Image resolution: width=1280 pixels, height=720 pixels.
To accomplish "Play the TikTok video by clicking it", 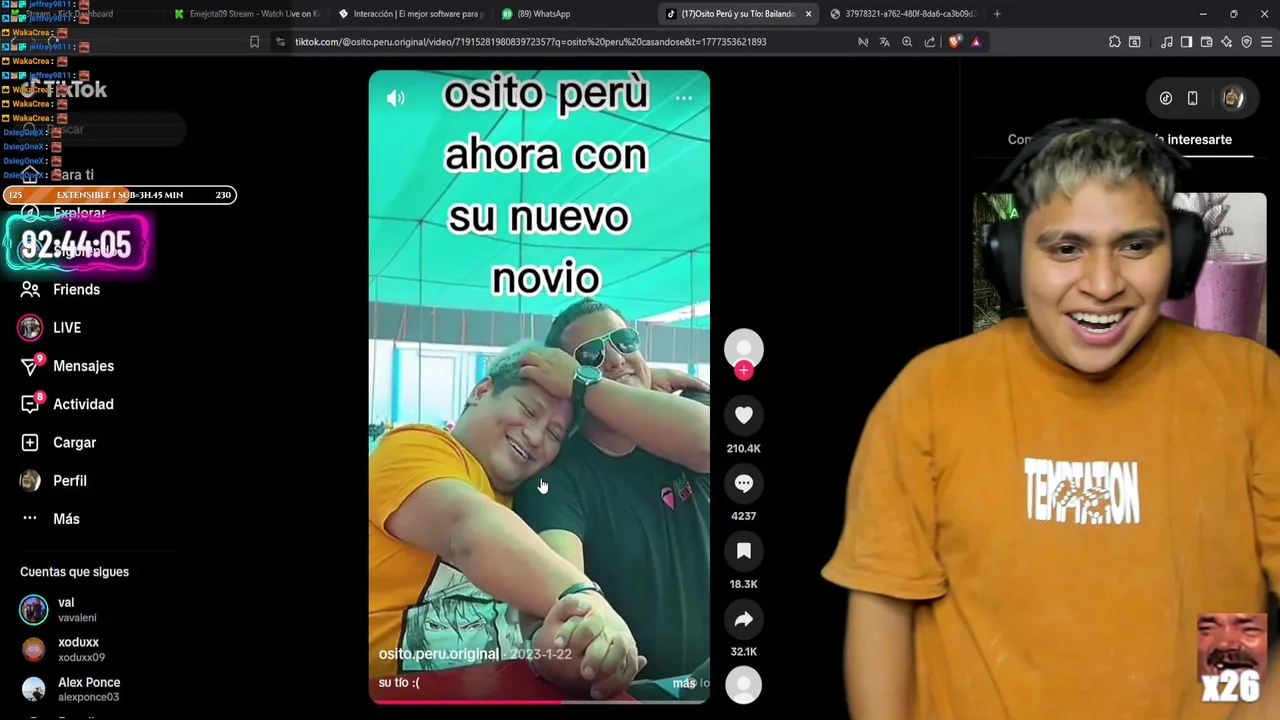I will click(539, 385).
